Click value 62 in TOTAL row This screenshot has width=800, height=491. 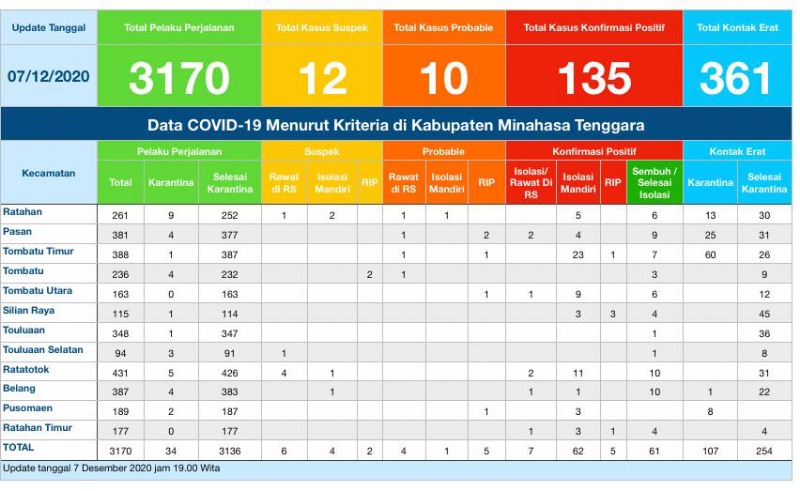[x=578, y=451]
